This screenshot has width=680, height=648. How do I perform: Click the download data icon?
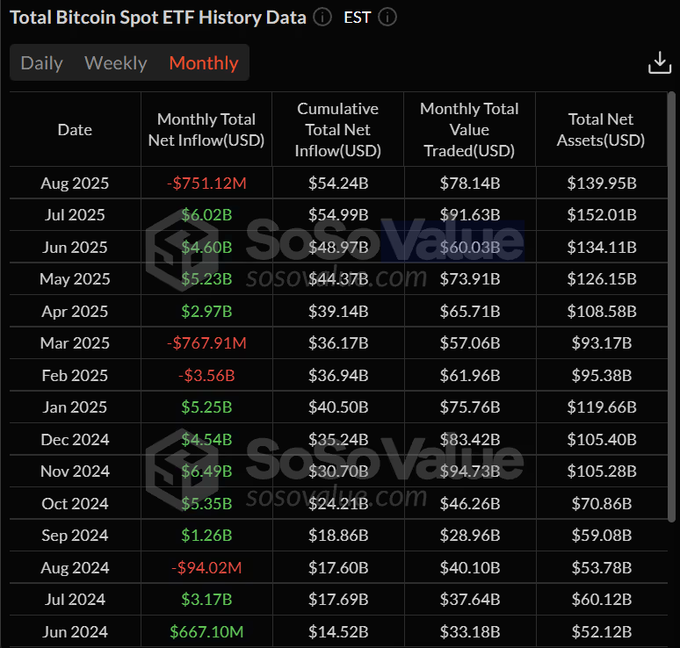(660, 62)
